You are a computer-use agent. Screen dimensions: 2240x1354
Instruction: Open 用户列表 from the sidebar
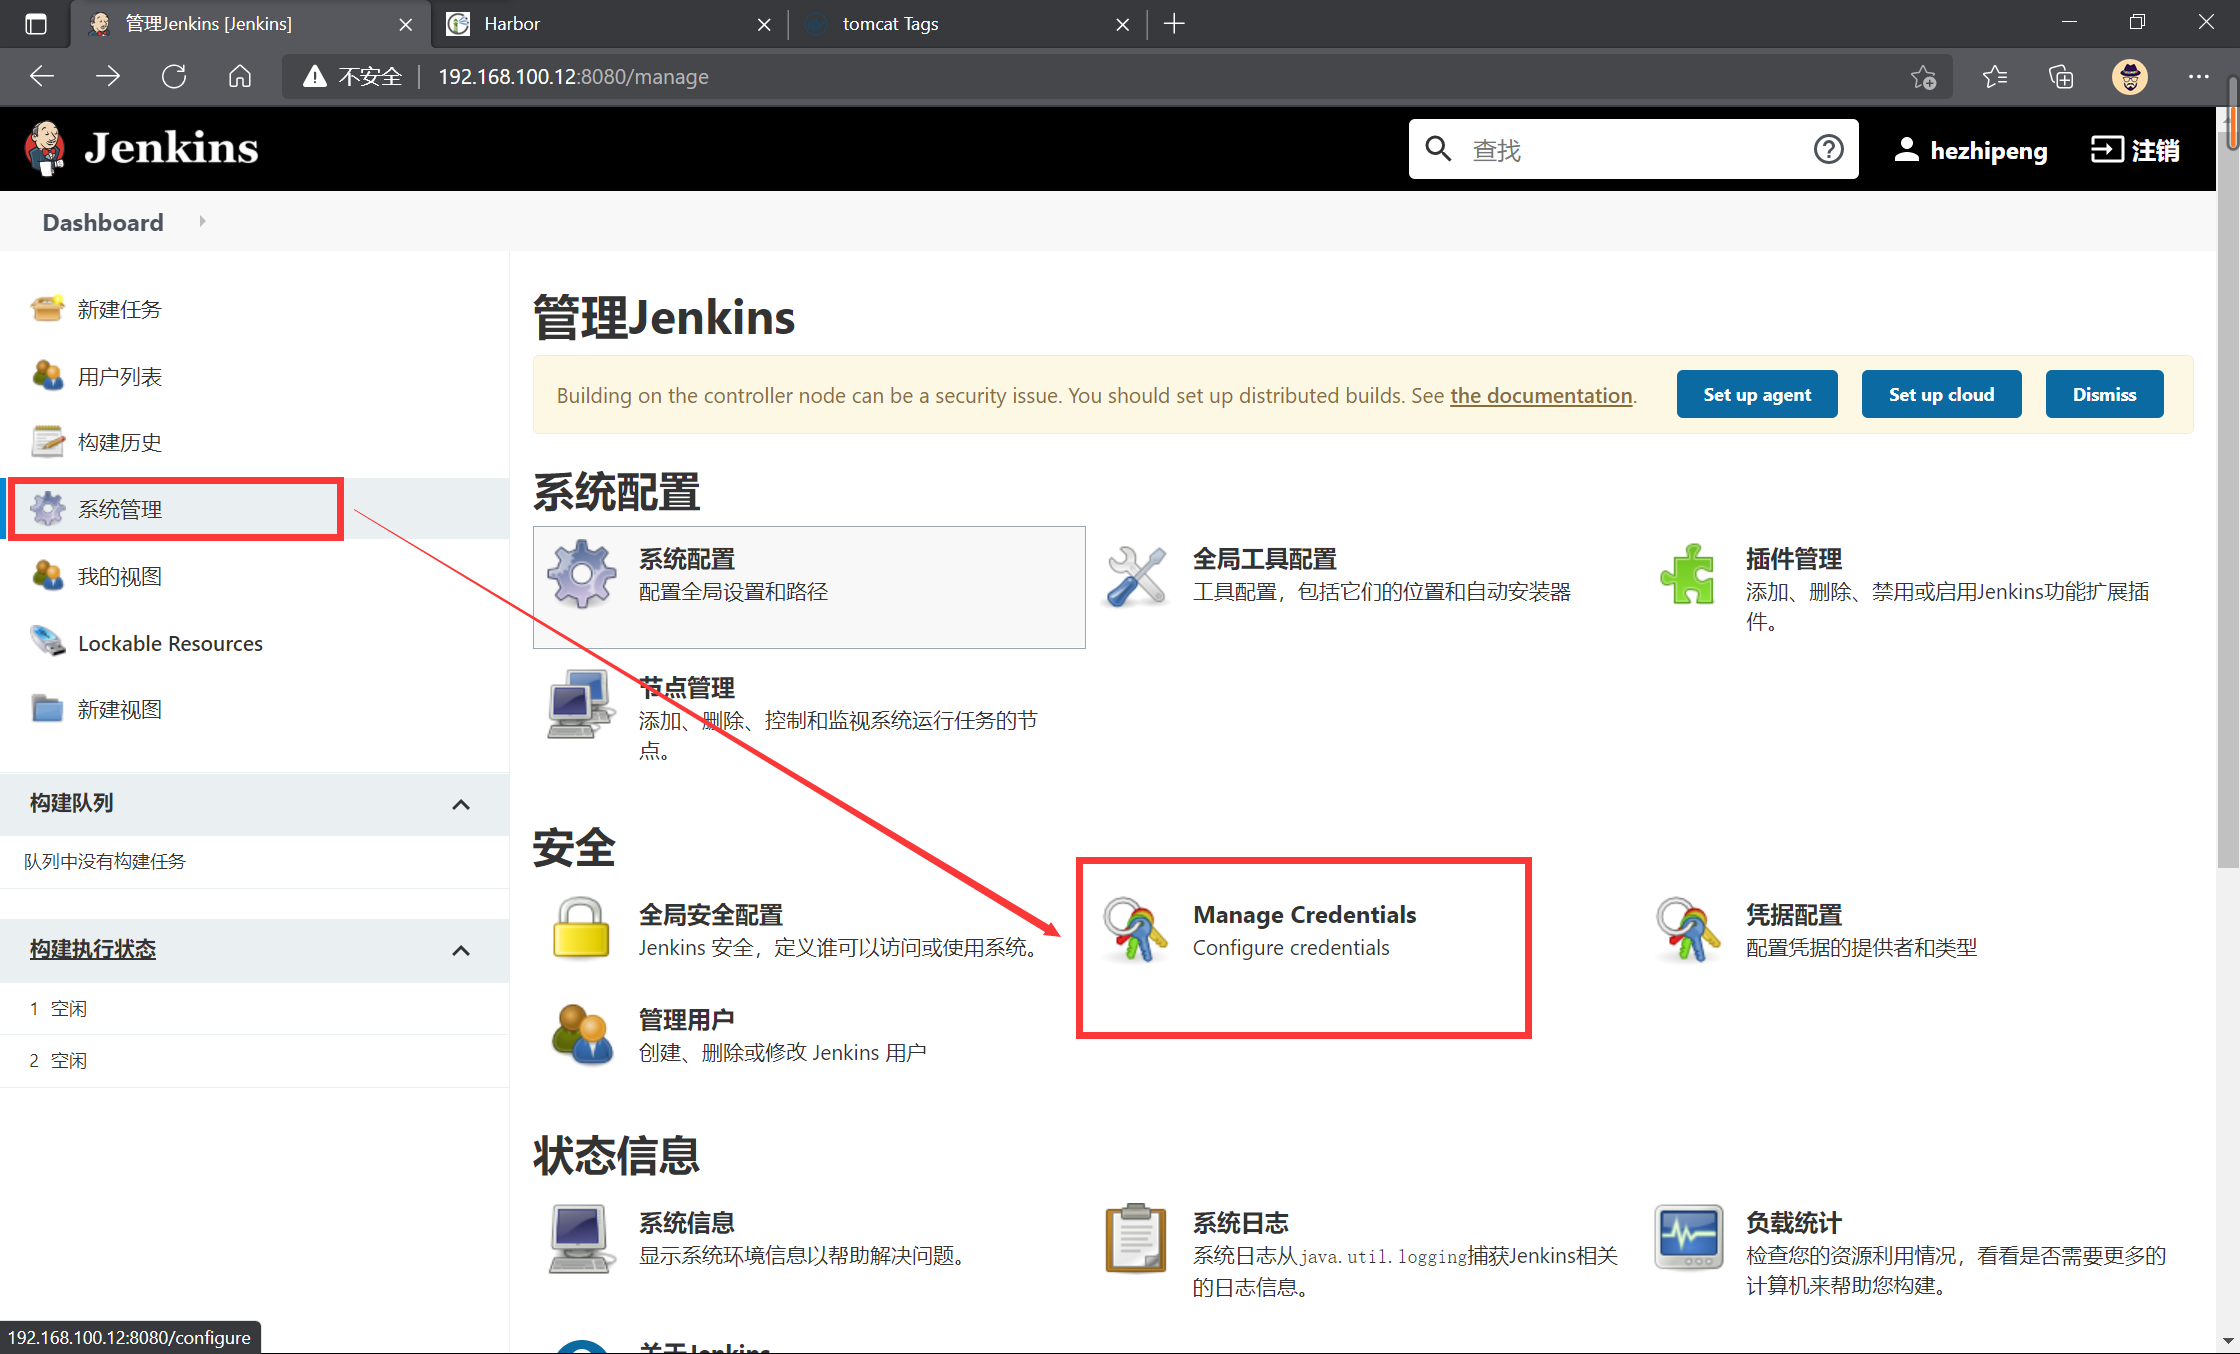(119, 375)
